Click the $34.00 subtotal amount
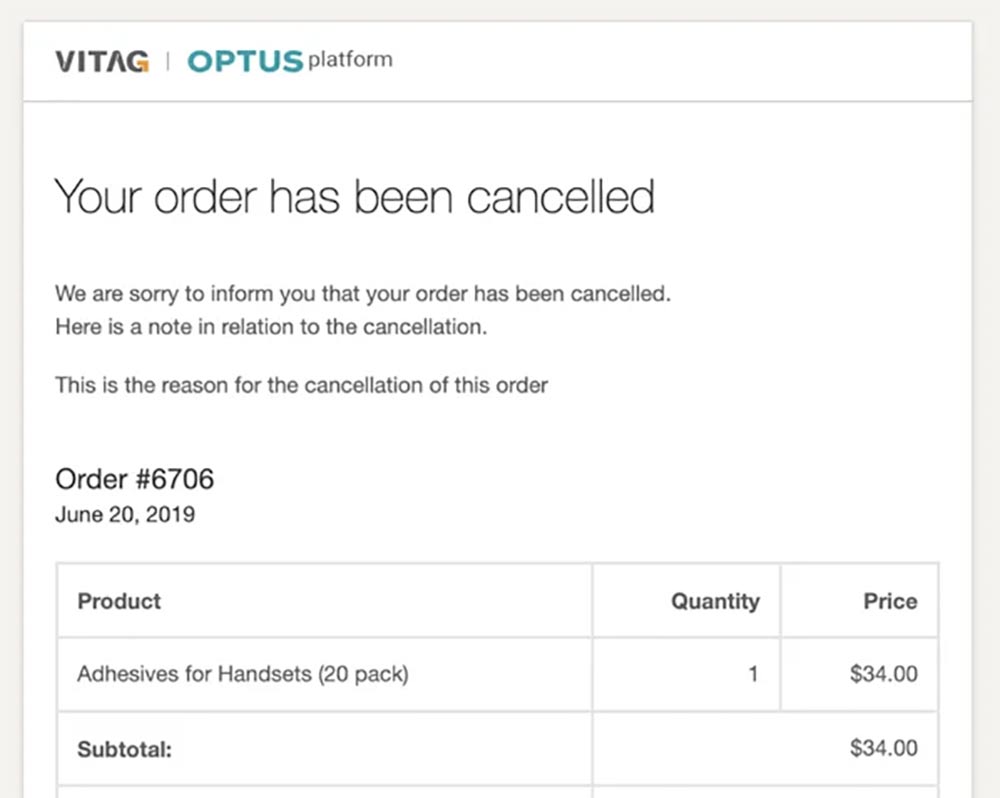The height and width of the screenshot is (798, 1000). click(883, 748)
